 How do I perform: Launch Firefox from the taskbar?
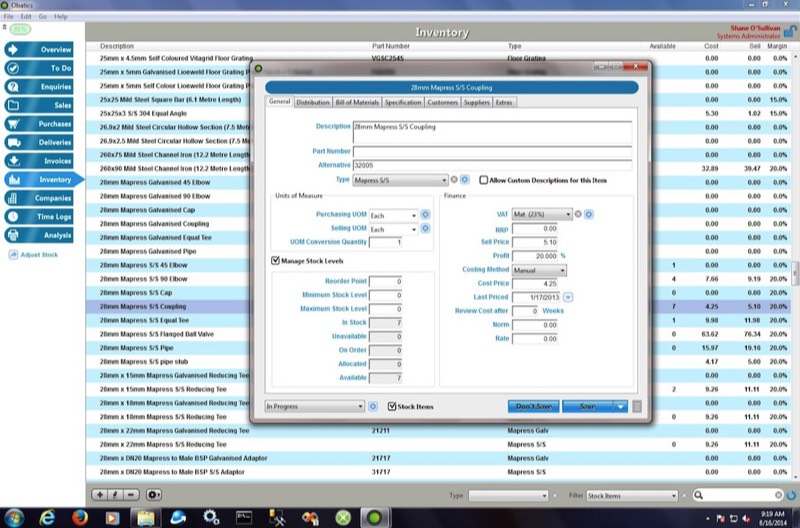click(79, 518)
